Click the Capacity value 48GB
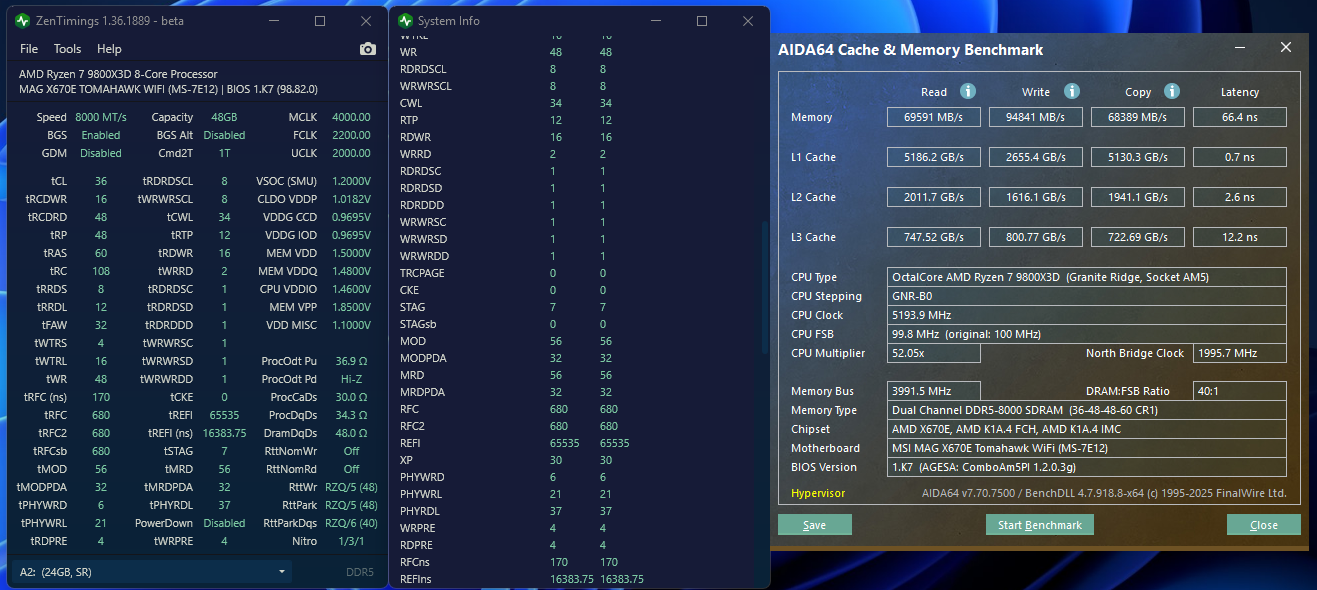The height and width of the screenshot is (590, 1317). point(224,117)
